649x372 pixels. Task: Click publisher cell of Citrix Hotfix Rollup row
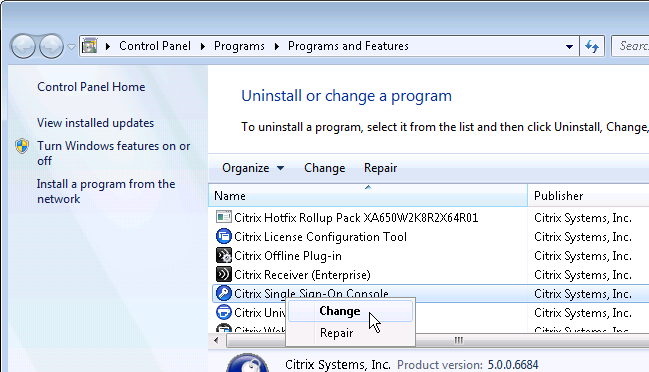pyautogui.click(x=583, y=218)
